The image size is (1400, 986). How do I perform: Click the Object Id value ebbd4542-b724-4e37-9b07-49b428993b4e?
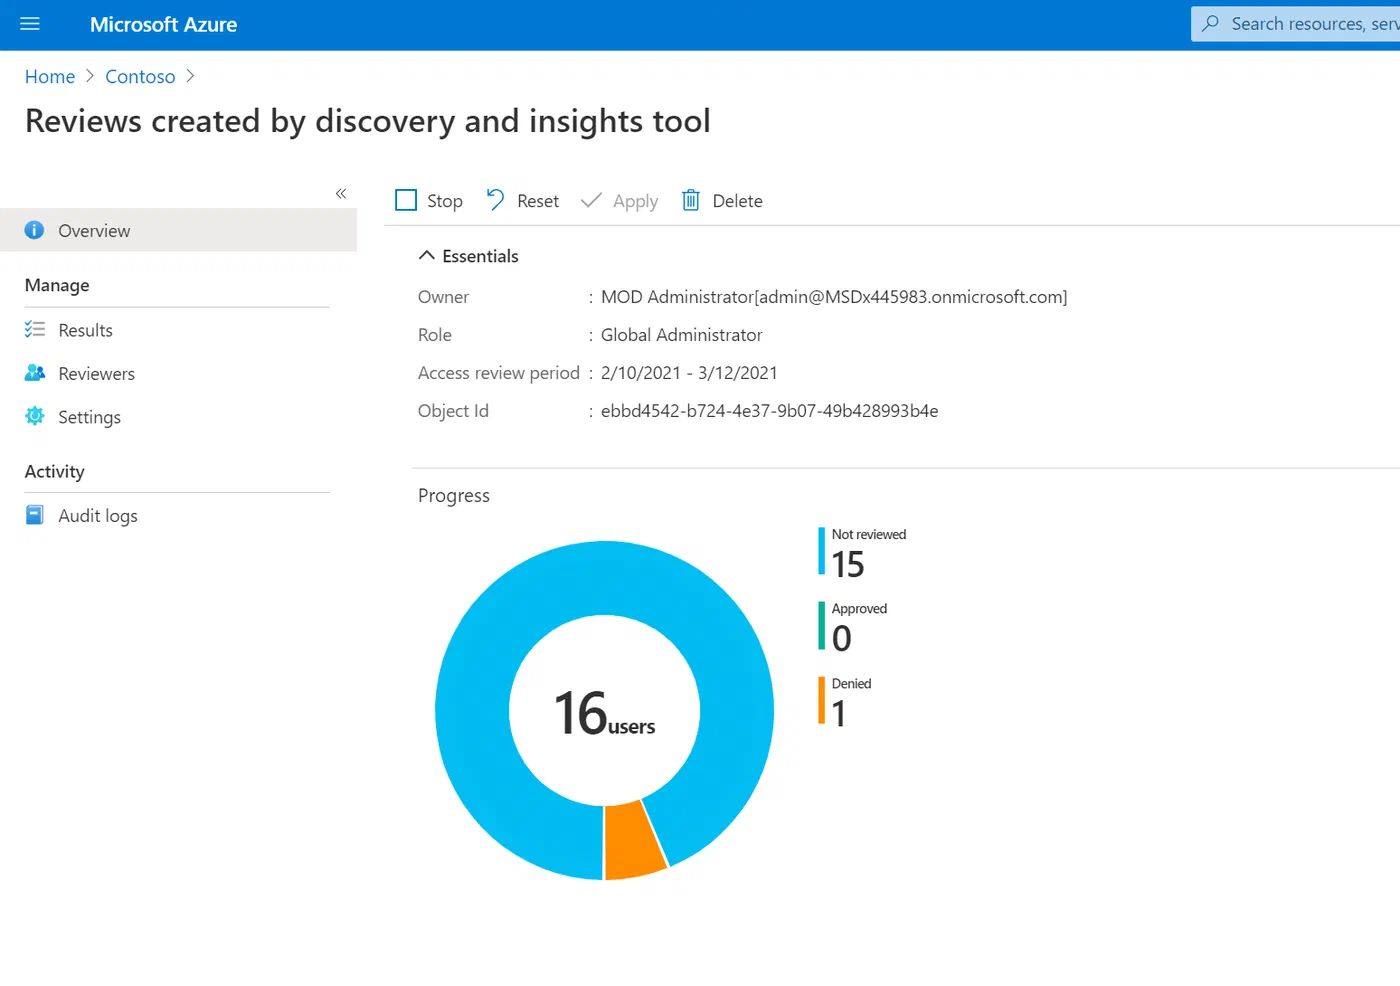tap(769, 411)
